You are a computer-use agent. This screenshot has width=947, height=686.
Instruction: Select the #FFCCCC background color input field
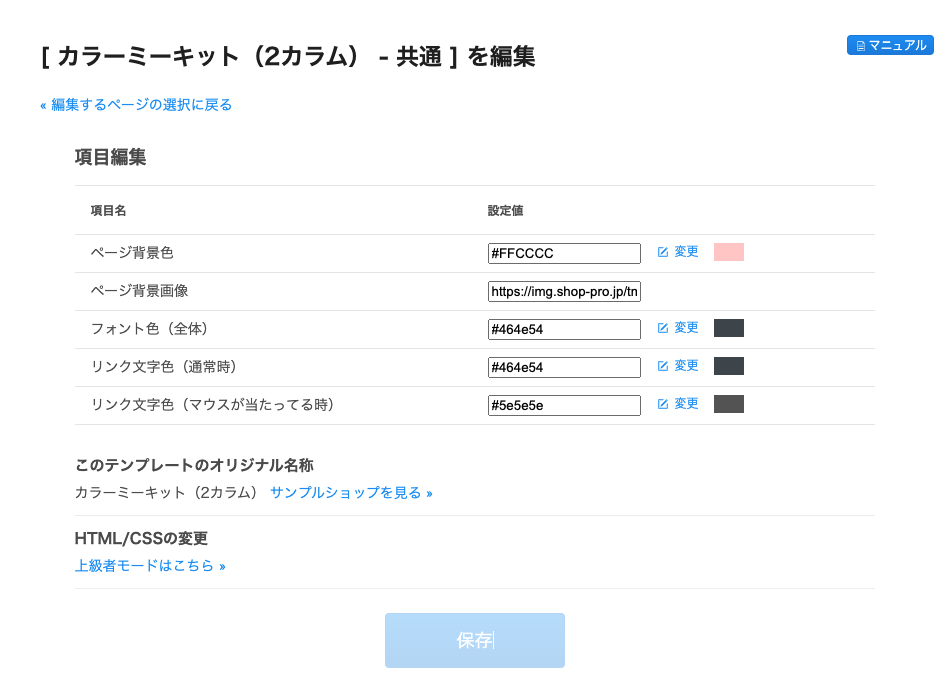click(x=563, y=253)
